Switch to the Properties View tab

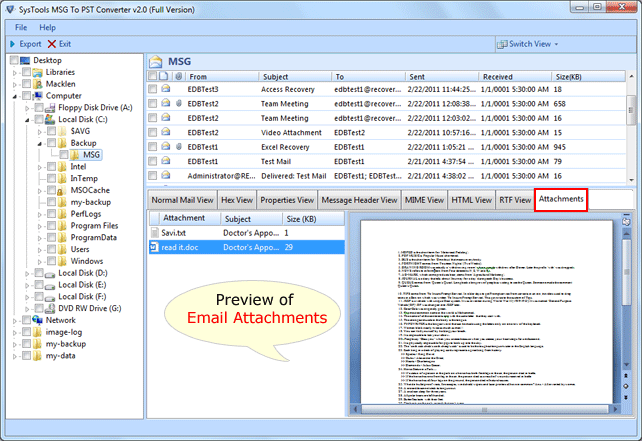(287, 200)
